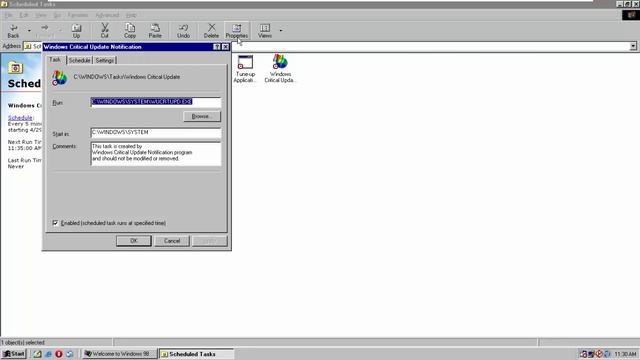Viewport: 640px width, 360px height.
Task: Click the first system tray icon
Action: (x=583, y=354)
